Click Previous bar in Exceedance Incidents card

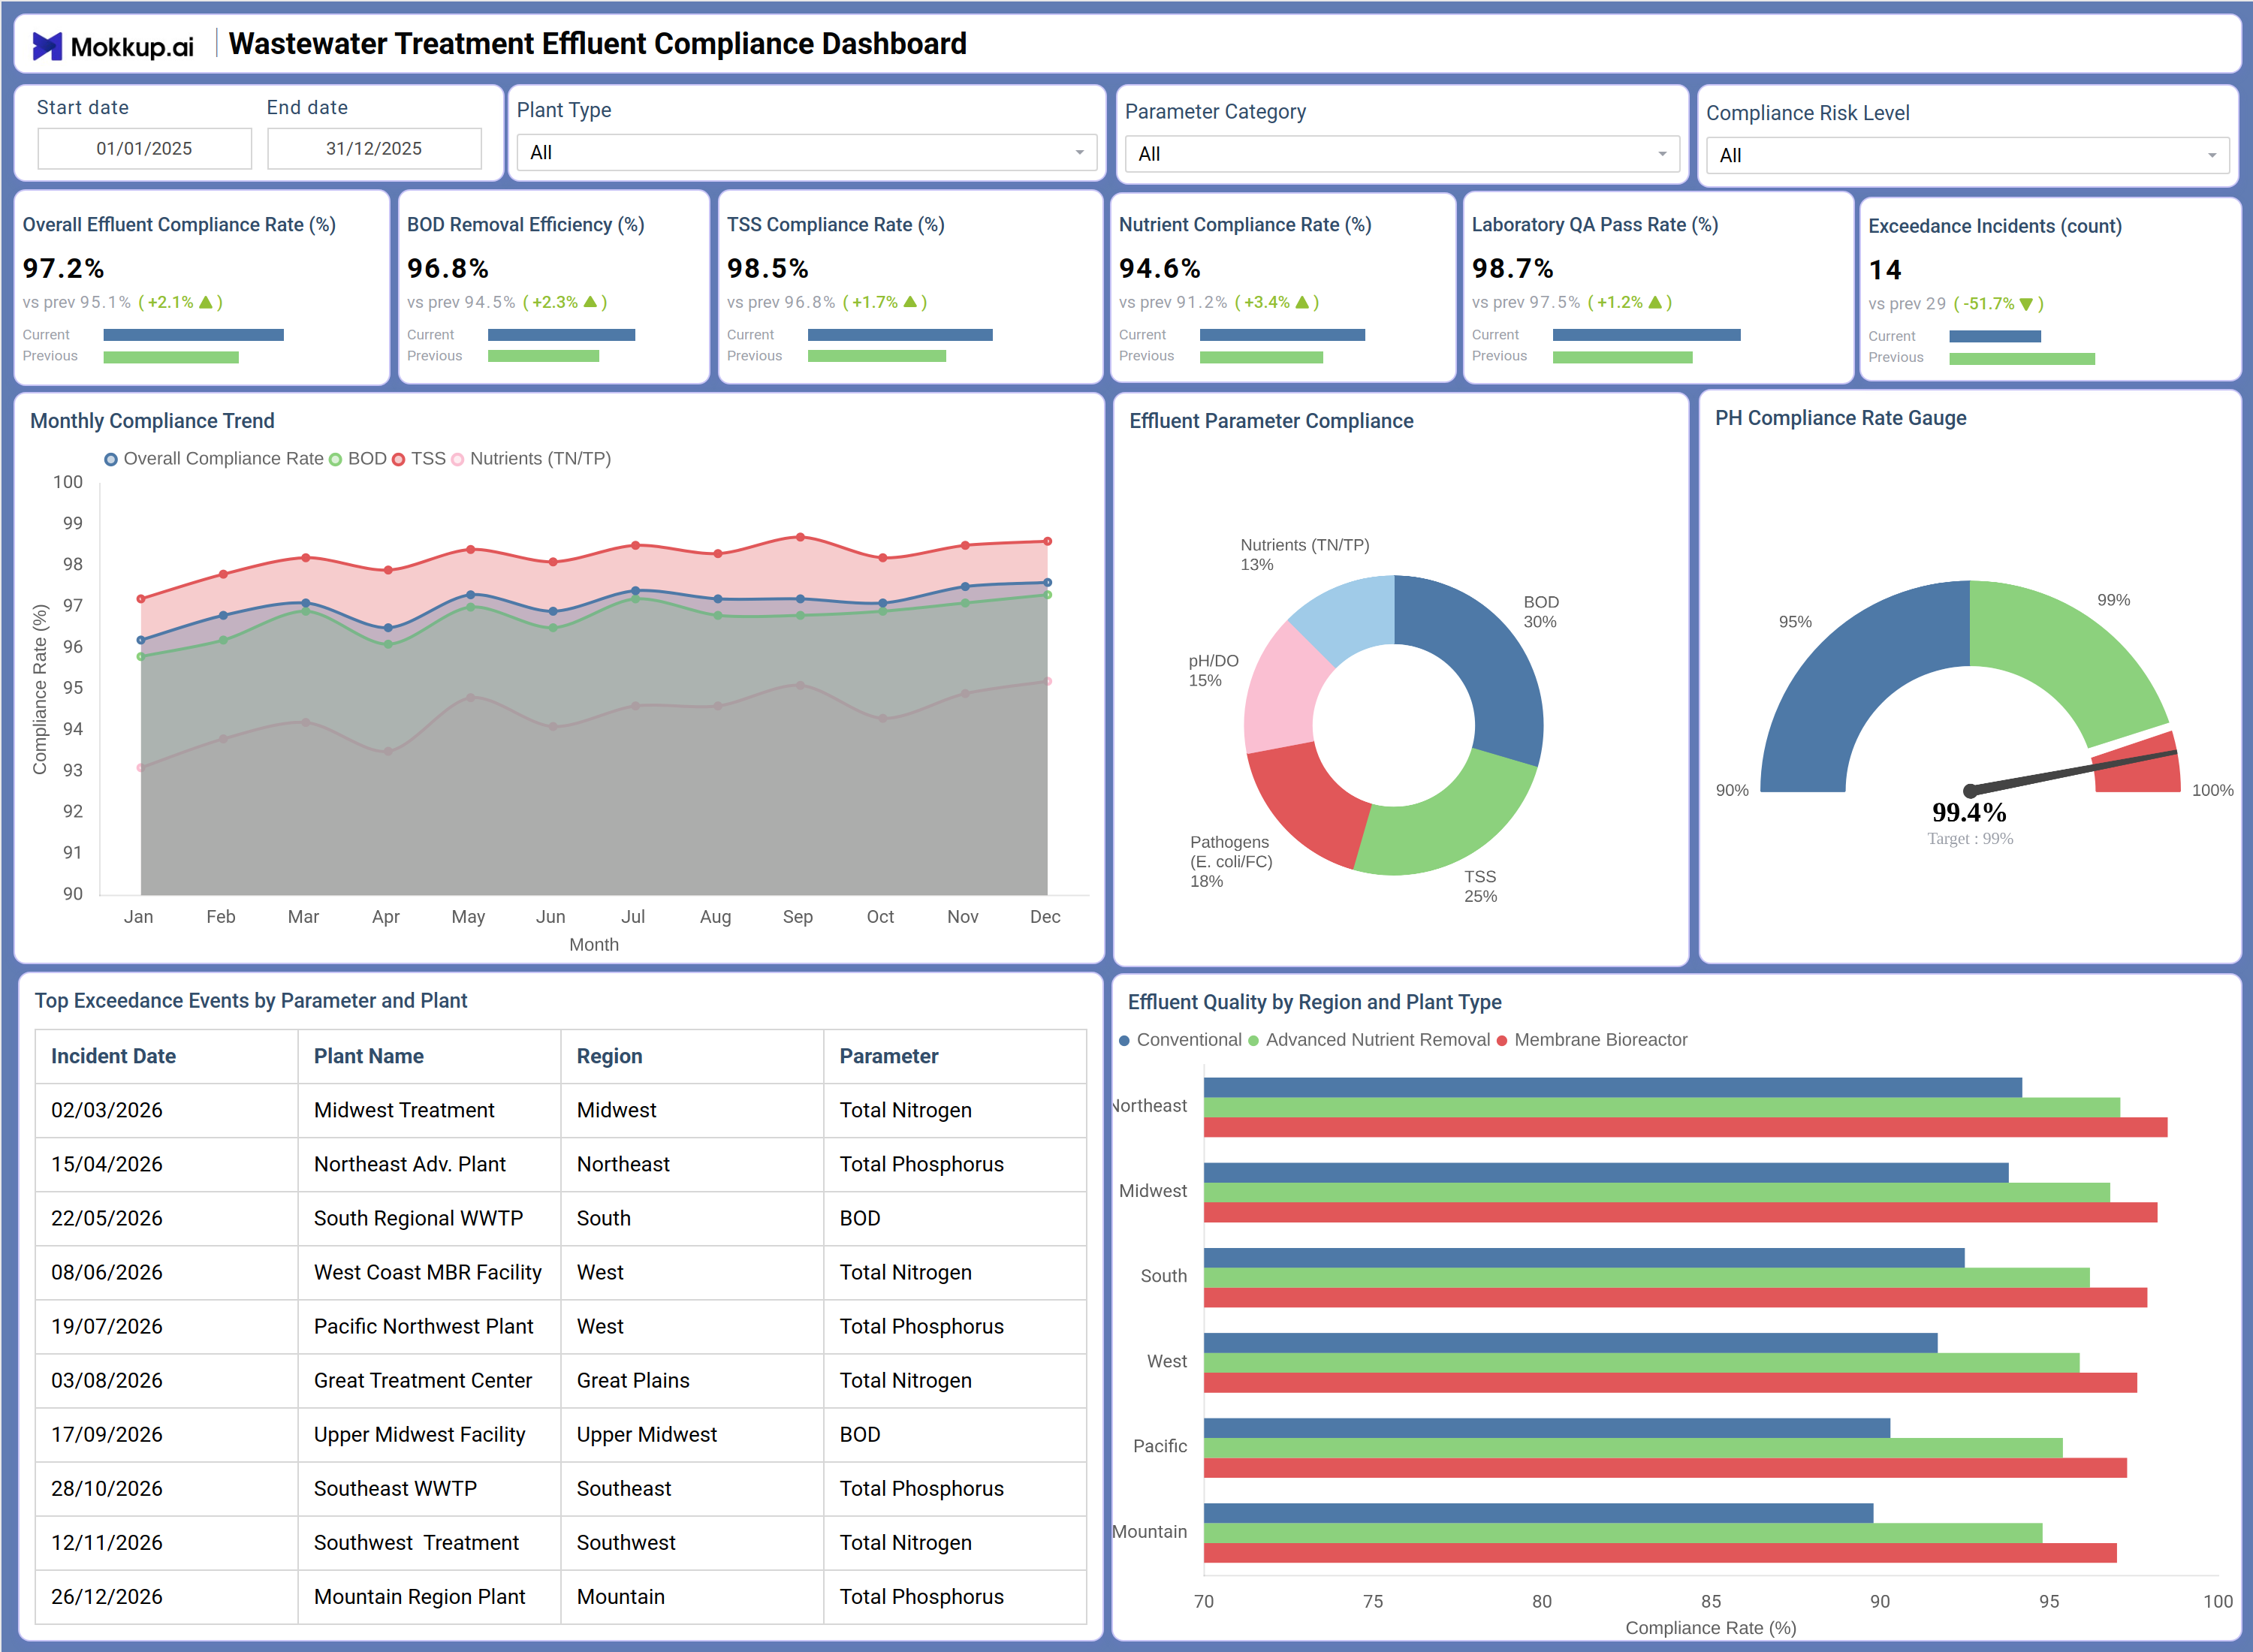coord(2022,359)
